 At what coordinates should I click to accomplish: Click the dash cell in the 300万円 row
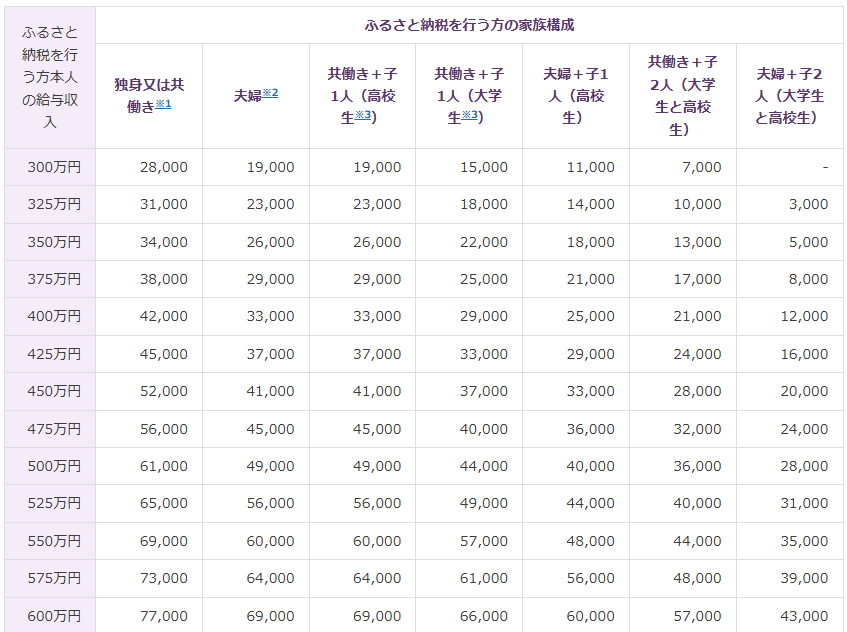coord(825,167)
